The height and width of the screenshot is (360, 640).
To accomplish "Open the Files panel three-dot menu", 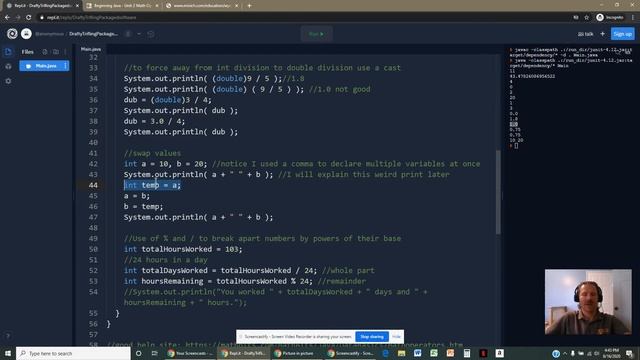I will coord(65,52).
